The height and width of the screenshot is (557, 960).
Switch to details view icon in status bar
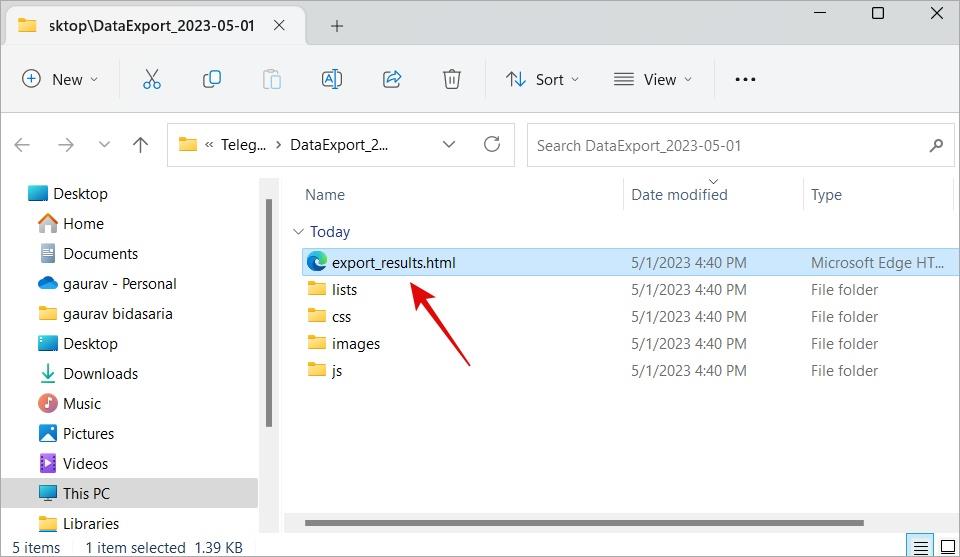point(920,547)
